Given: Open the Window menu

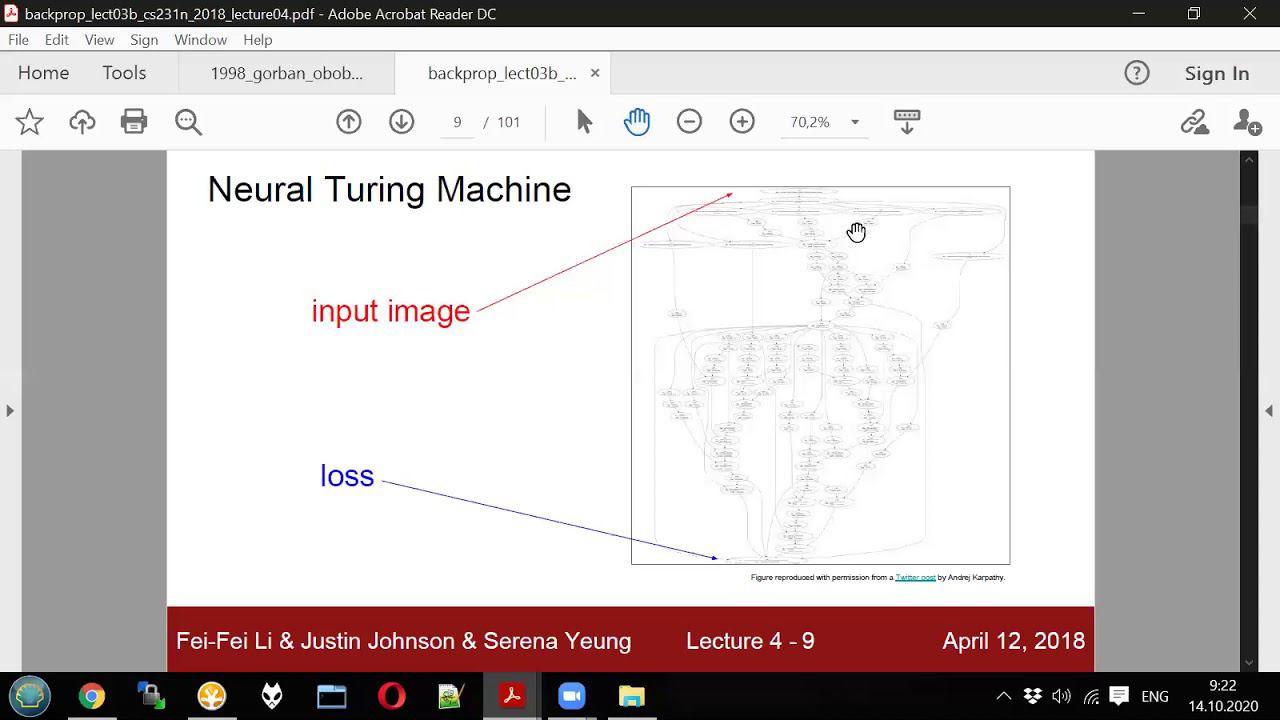Looking at the screenshot, I should pyautogui.click(x=201, y=40).
